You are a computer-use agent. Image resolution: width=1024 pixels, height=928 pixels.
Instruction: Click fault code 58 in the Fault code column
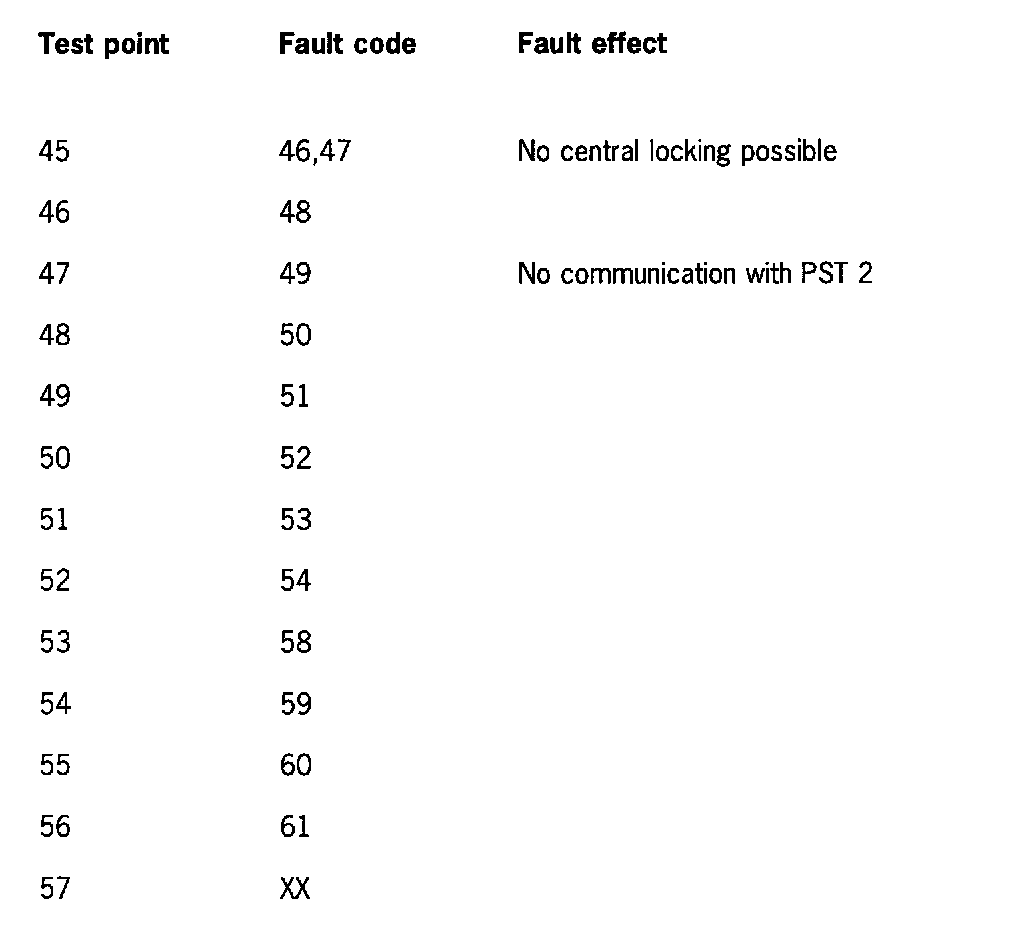295,643
